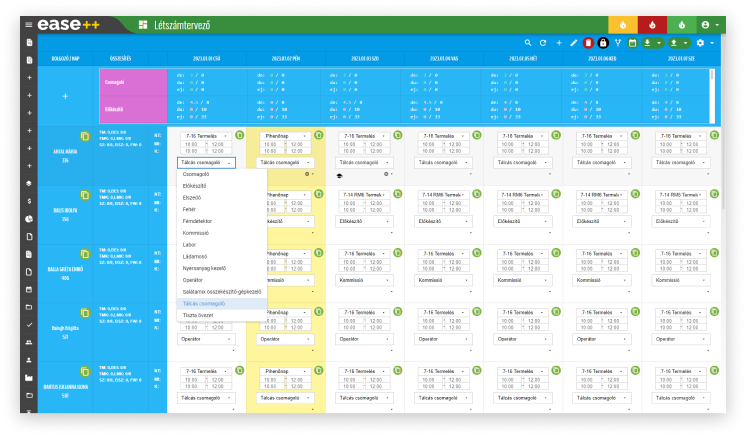Open the user account menu
This screenshot has height=438, width=746.
pos(711,25)
